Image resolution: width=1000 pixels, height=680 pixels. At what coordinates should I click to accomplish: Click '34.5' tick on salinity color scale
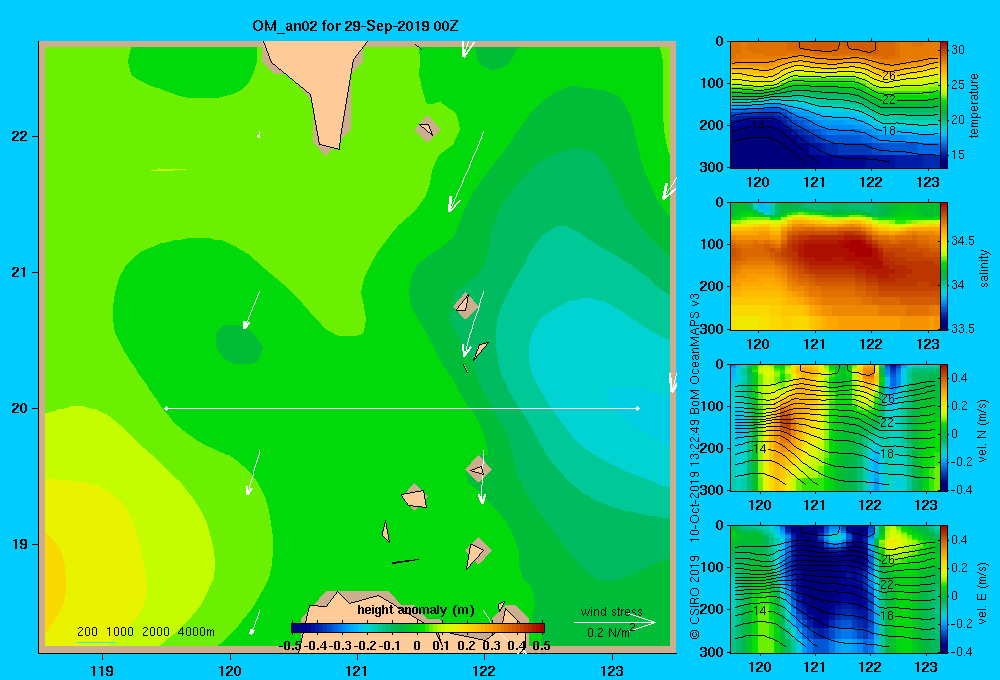click(963, 240)
